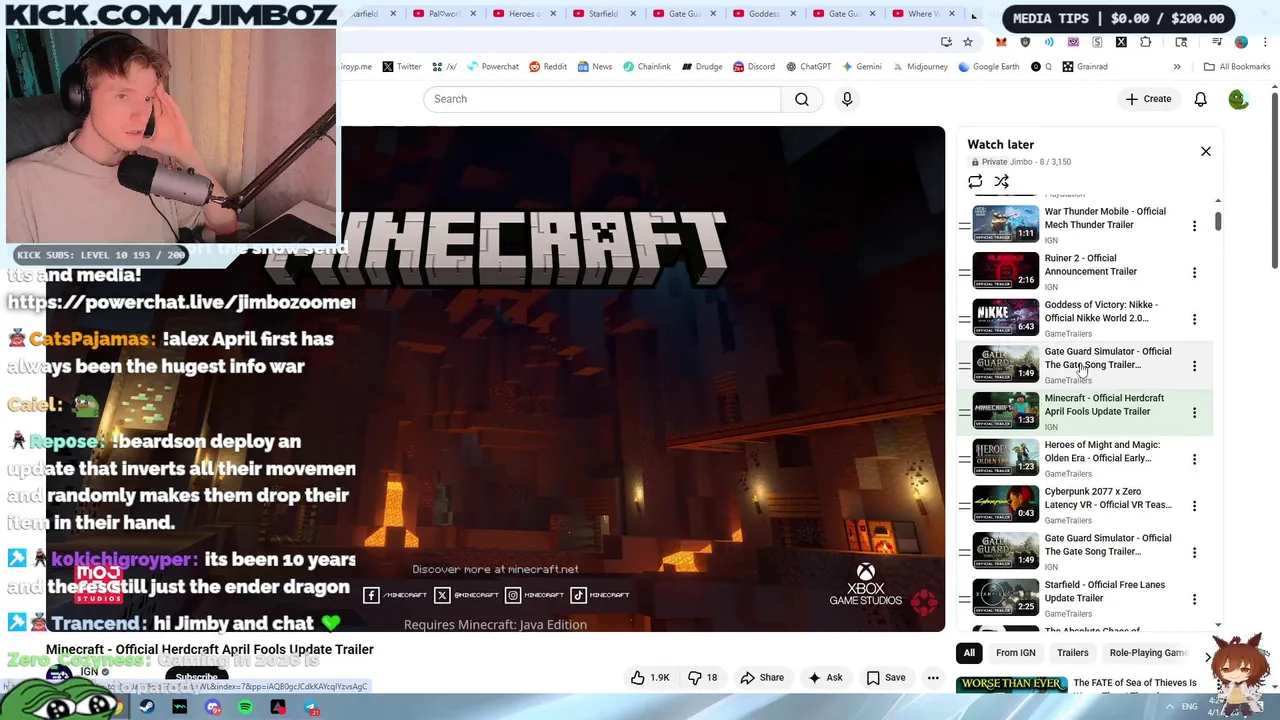Image resolution: width=1280 pixels, height=720 pixels.
Task: Open more actions ellipsis below video
Action: pyautogui.click(x=933, y=677)
